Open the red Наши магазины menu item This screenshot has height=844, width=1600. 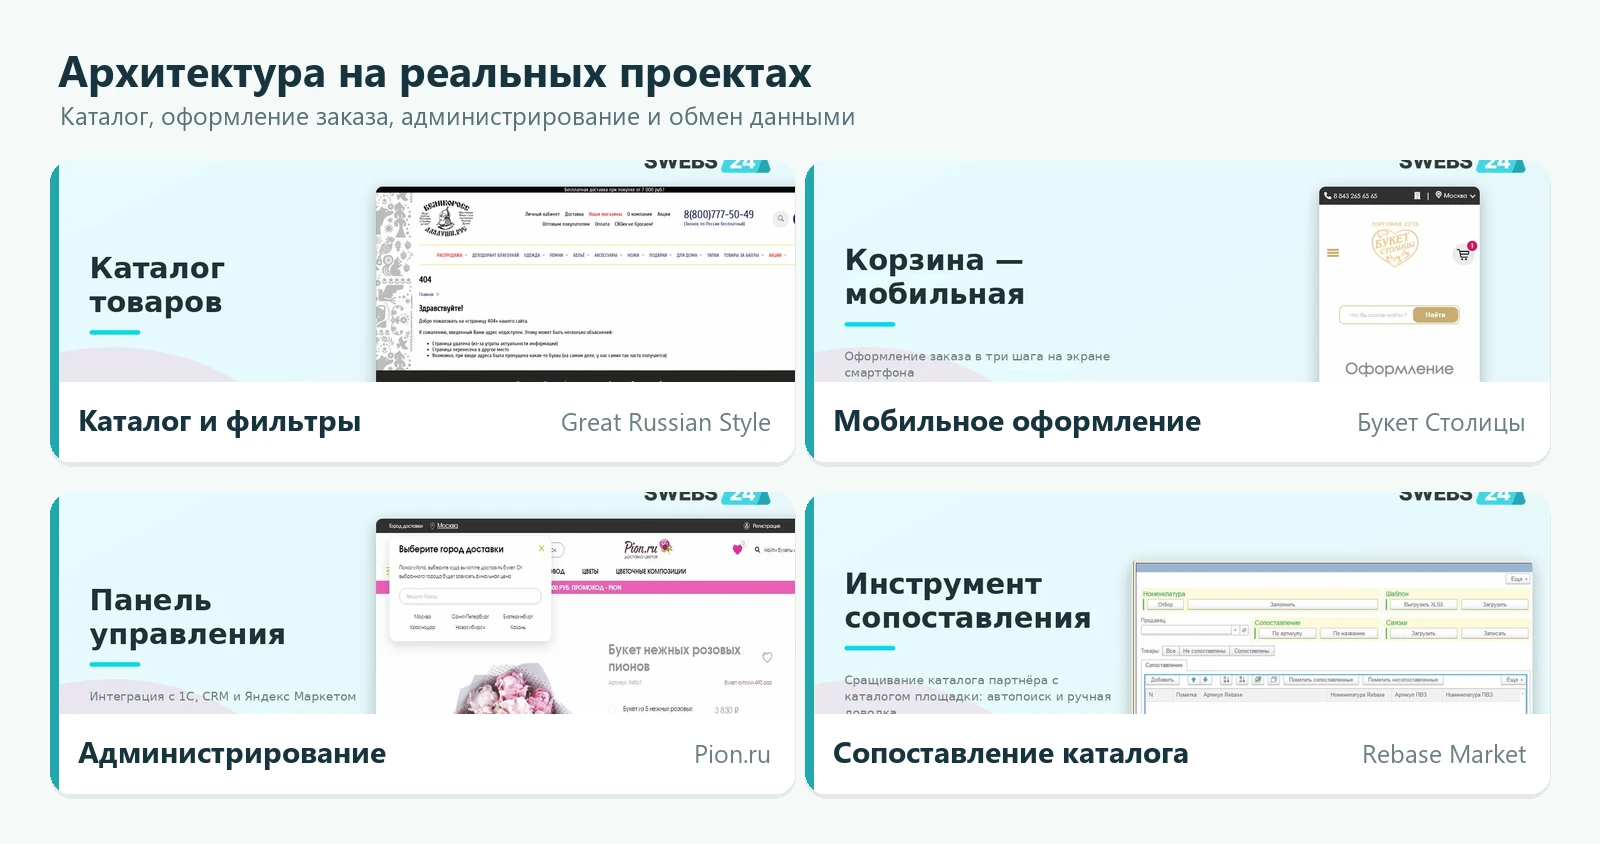pos(605,214)
